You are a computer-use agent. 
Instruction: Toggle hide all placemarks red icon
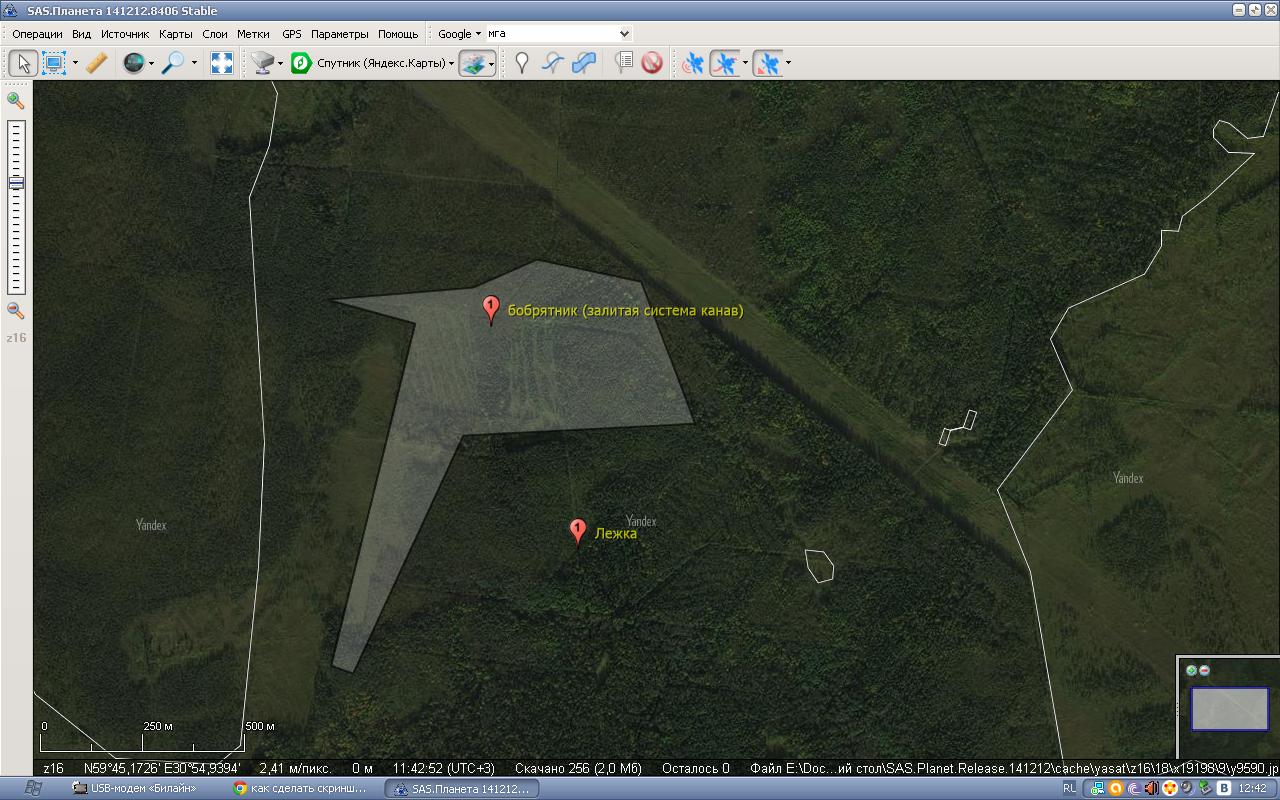point(652,63)
